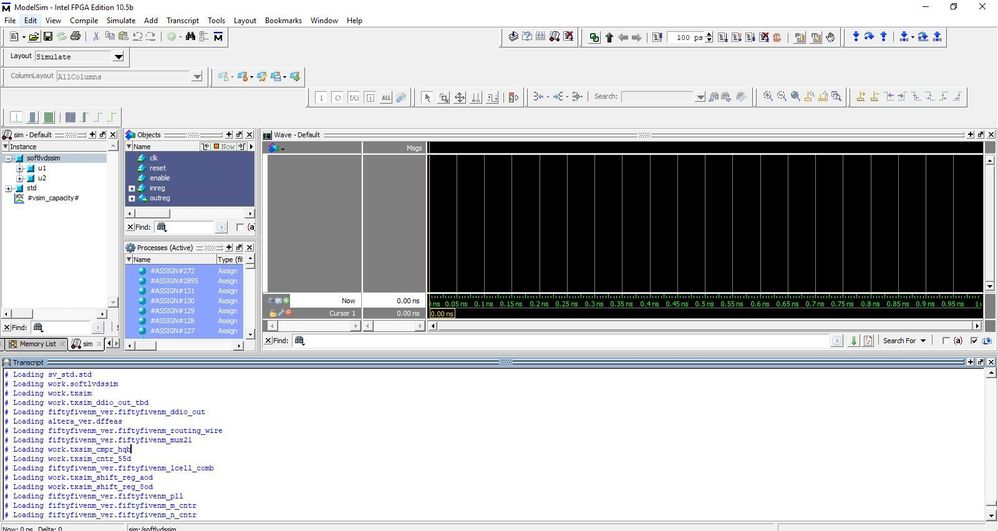This screenshot has width=998, height=531.
Task: Click the first zoom magnifier icon
Action: point(768,97)
